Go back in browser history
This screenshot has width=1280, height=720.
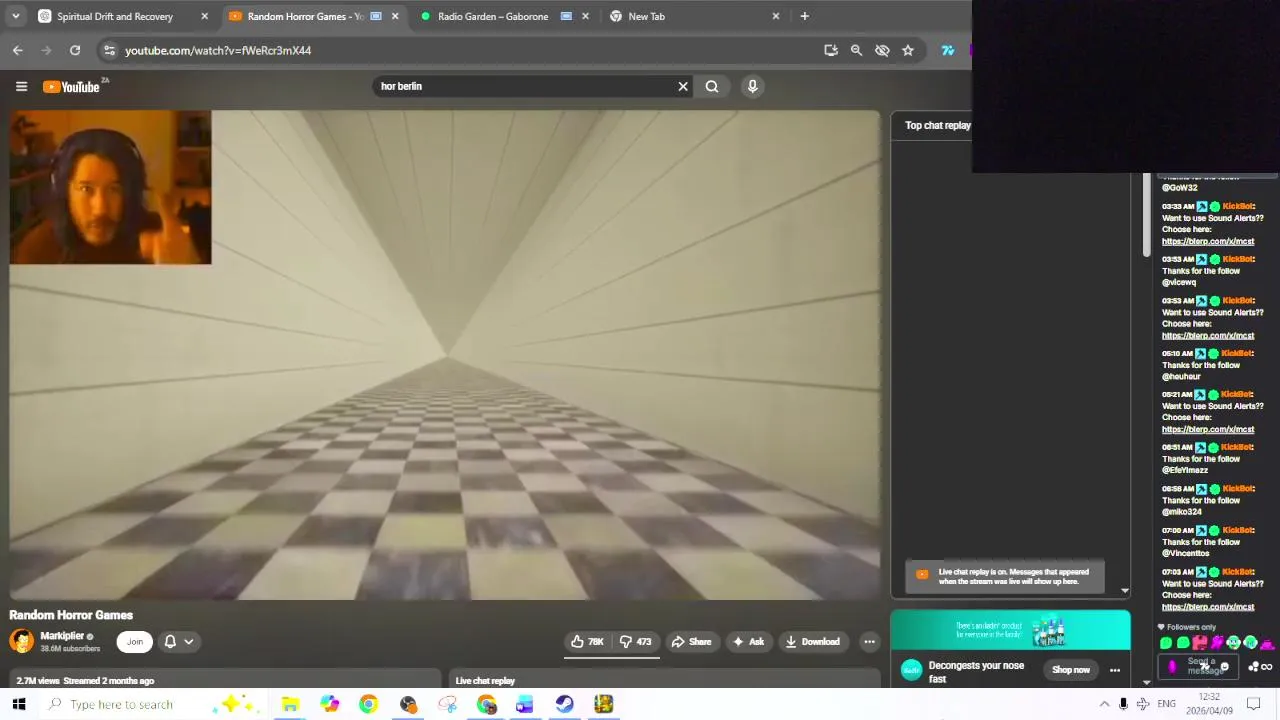[x=18, y=50]
